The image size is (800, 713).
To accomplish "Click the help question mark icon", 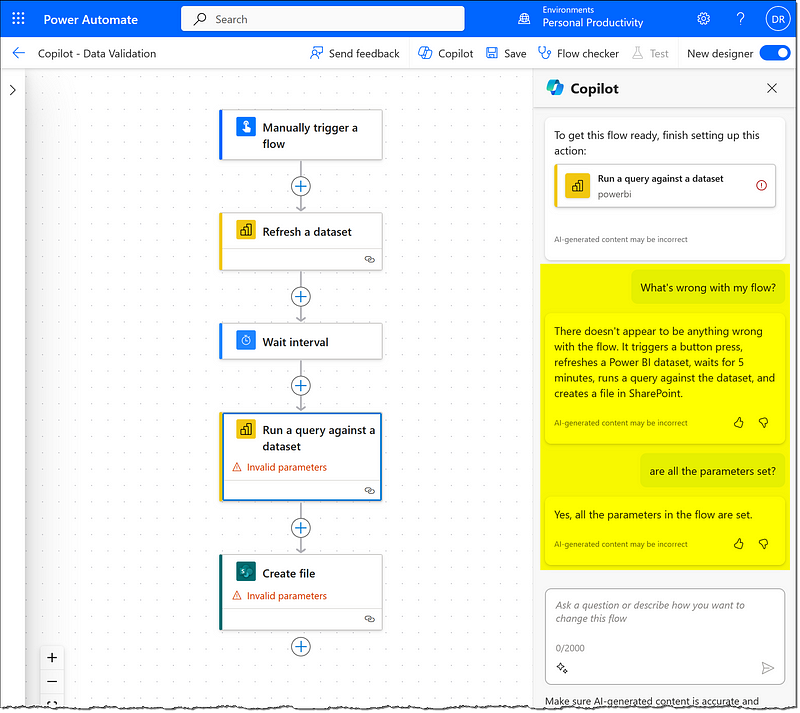I will (740, 19).
